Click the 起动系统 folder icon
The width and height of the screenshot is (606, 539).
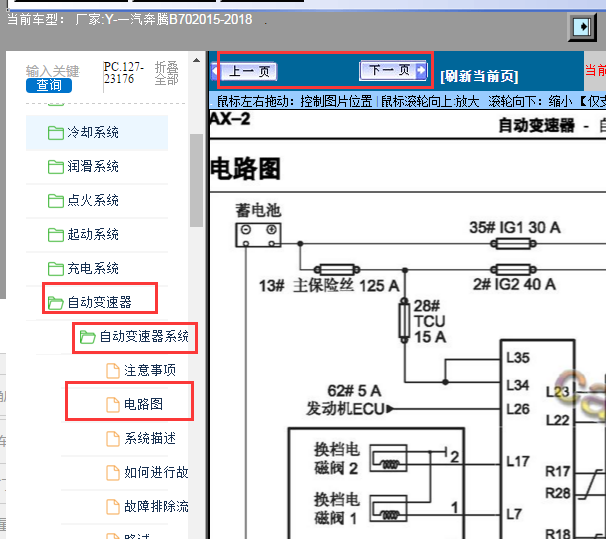pyautogui.click(x=56, y=235)
